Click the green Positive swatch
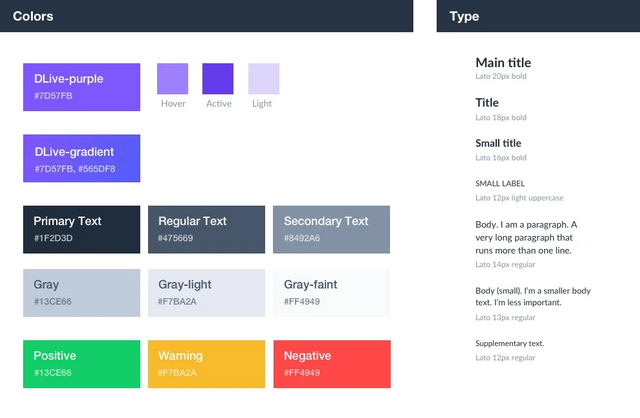Image resolution: width=640 pixels, height=418 pixels. [82, 364]
